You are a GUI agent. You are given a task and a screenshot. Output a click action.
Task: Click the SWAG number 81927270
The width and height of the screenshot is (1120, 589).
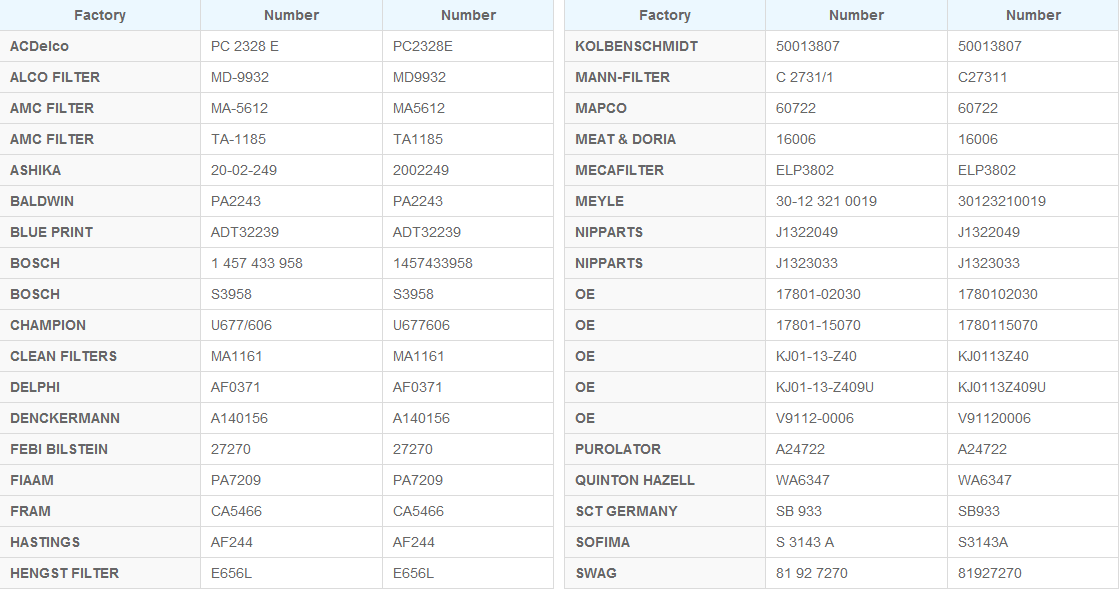coord(990,573)
